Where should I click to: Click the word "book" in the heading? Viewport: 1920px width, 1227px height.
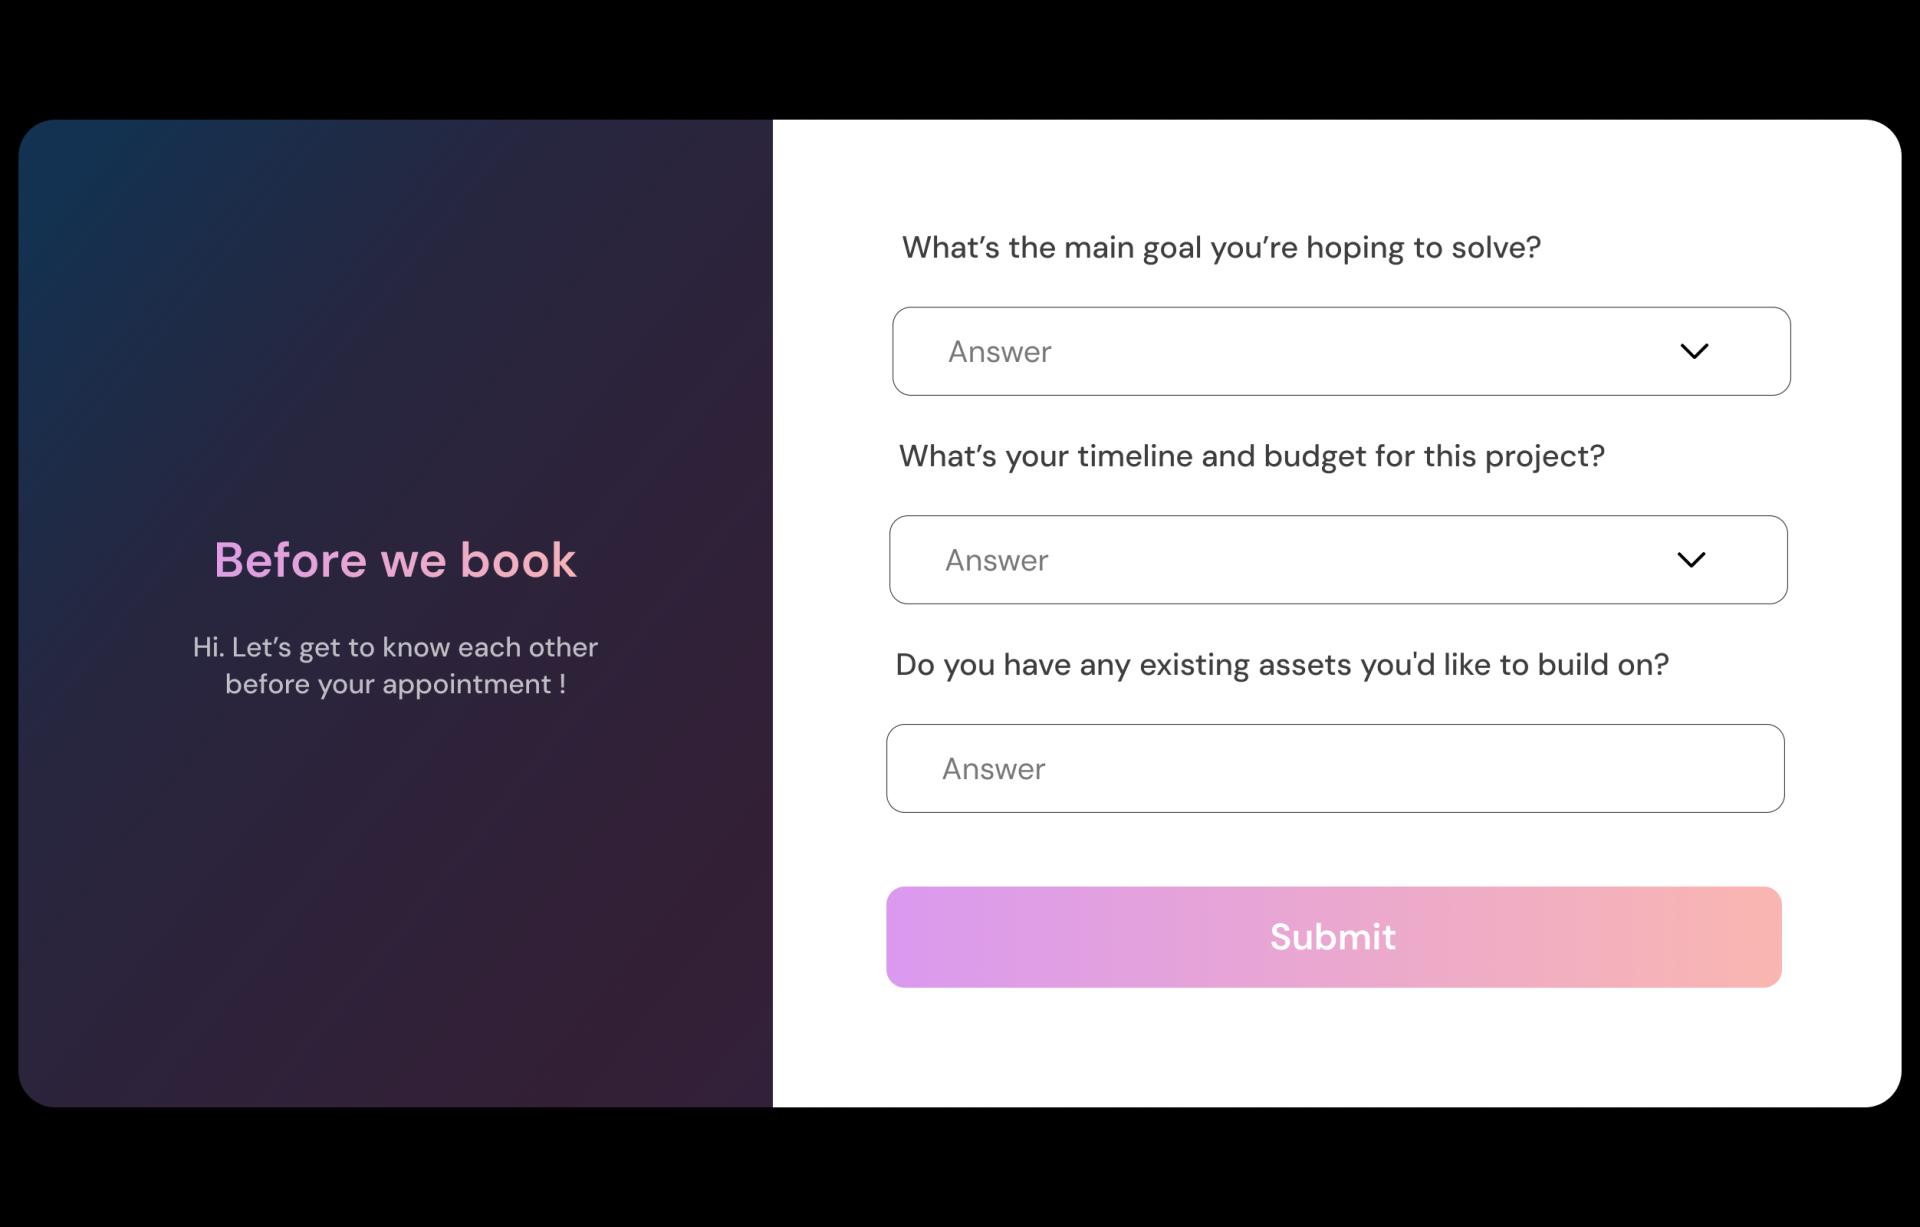pyautogui.click(x=518, y=560)
